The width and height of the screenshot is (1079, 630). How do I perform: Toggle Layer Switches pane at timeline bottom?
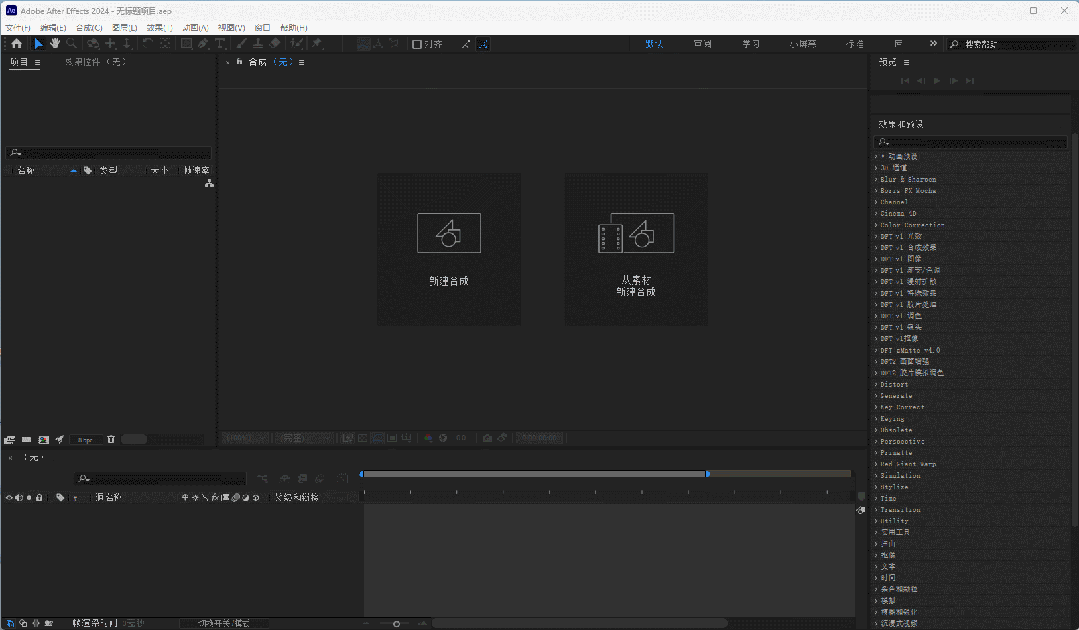click(10, 623)
